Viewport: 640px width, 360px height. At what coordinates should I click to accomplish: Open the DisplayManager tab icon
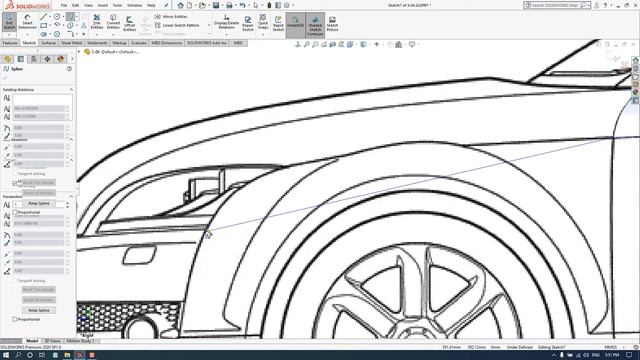tap(61, 59)
